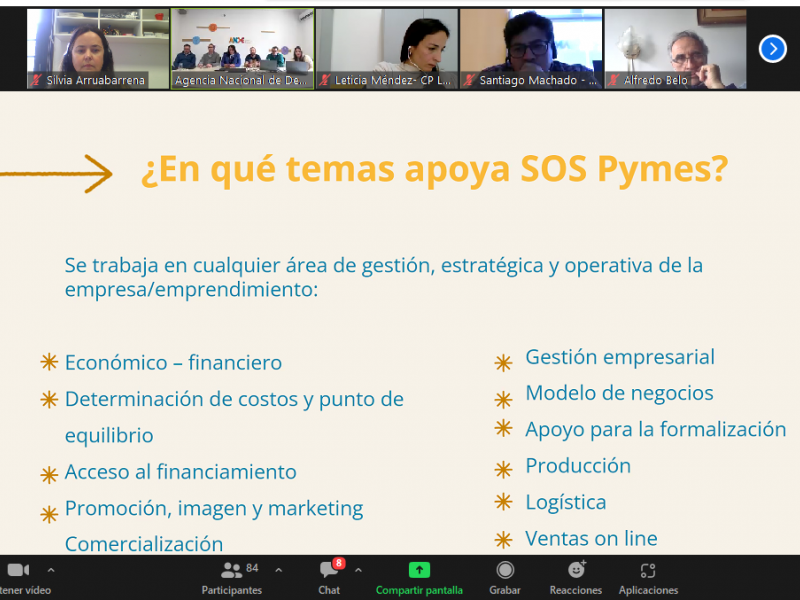Click muted mic icon on Leticia Méndez
Image resolution: width=800 pixels, height=600 pixels.
324,80
